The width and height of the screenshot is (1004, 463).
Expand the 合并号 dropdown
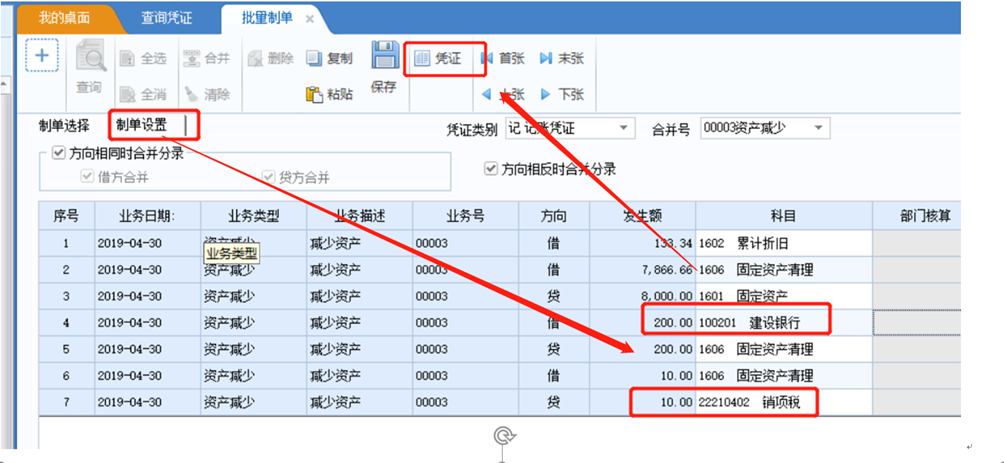(x=818, y=128)
